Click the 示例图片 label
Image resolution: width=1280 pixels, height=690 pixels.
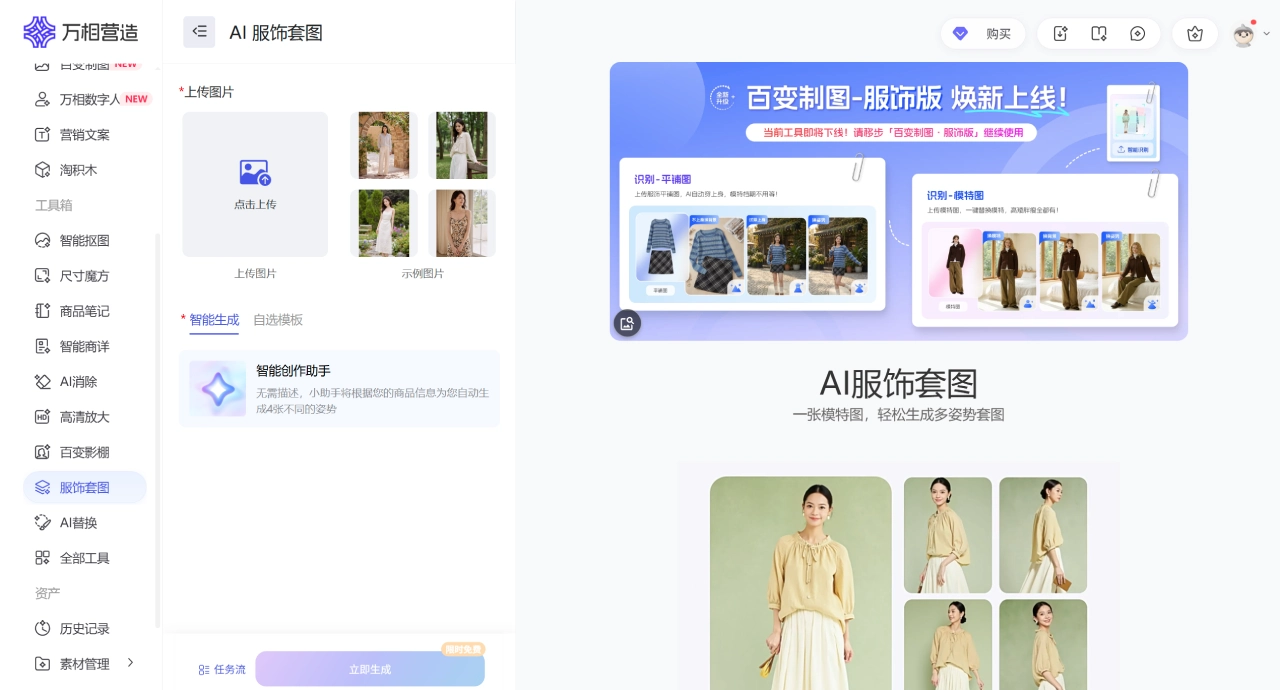click(x=423, y=273)
